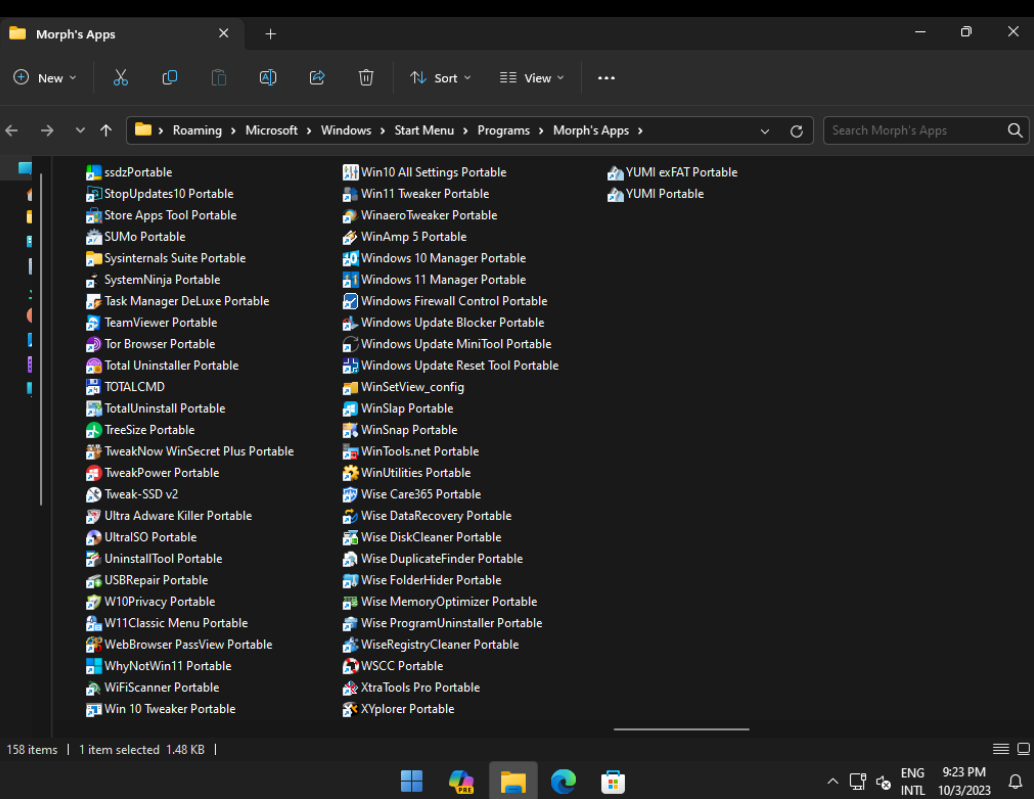The image size is (1034, 799).
Task: Select Tweak-SSD v2 shortcut
Action: click(x=132, y=494)
